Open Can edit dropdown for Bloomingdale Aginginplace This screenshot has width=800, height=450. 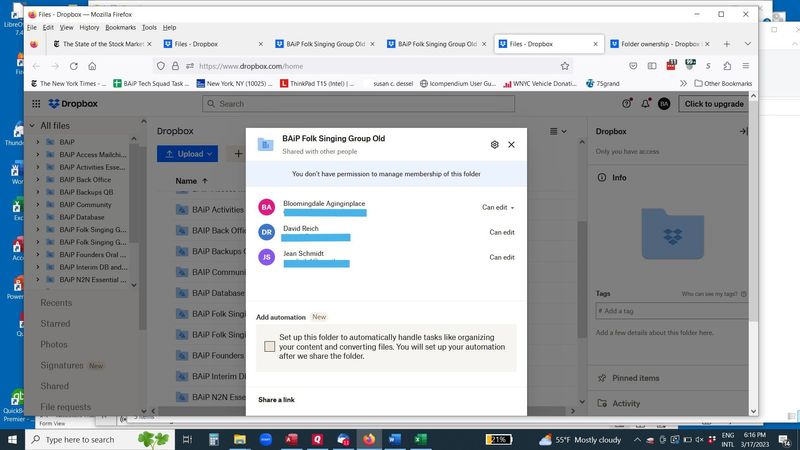[x=498, y=208]
